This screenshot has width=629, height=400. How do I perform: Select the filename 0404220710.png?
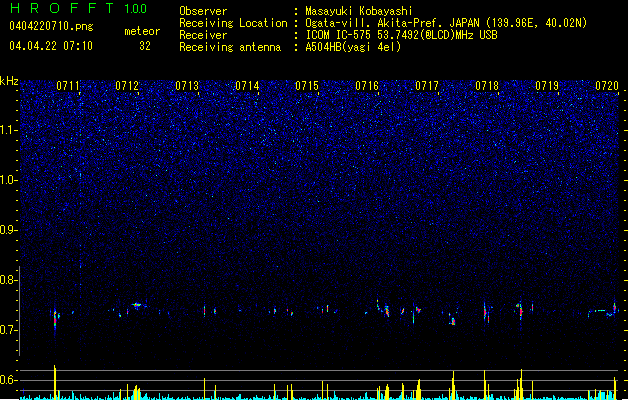coord(51,26)
